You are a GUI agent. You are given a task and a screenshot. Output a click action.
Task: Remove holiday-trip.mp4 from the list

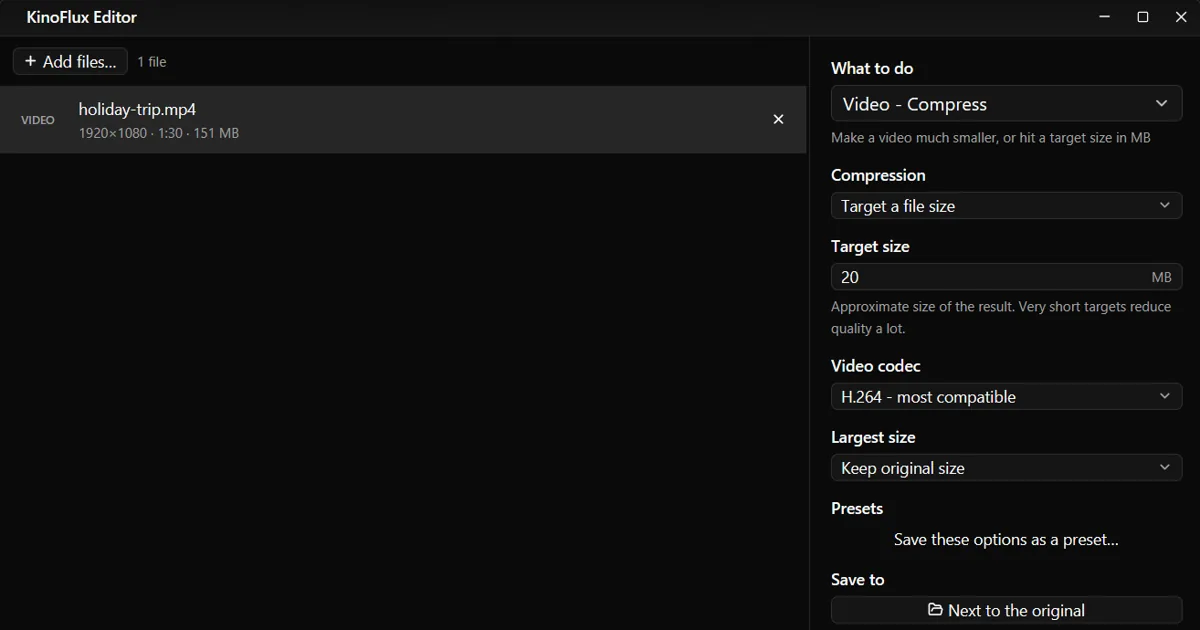[778, 119]
